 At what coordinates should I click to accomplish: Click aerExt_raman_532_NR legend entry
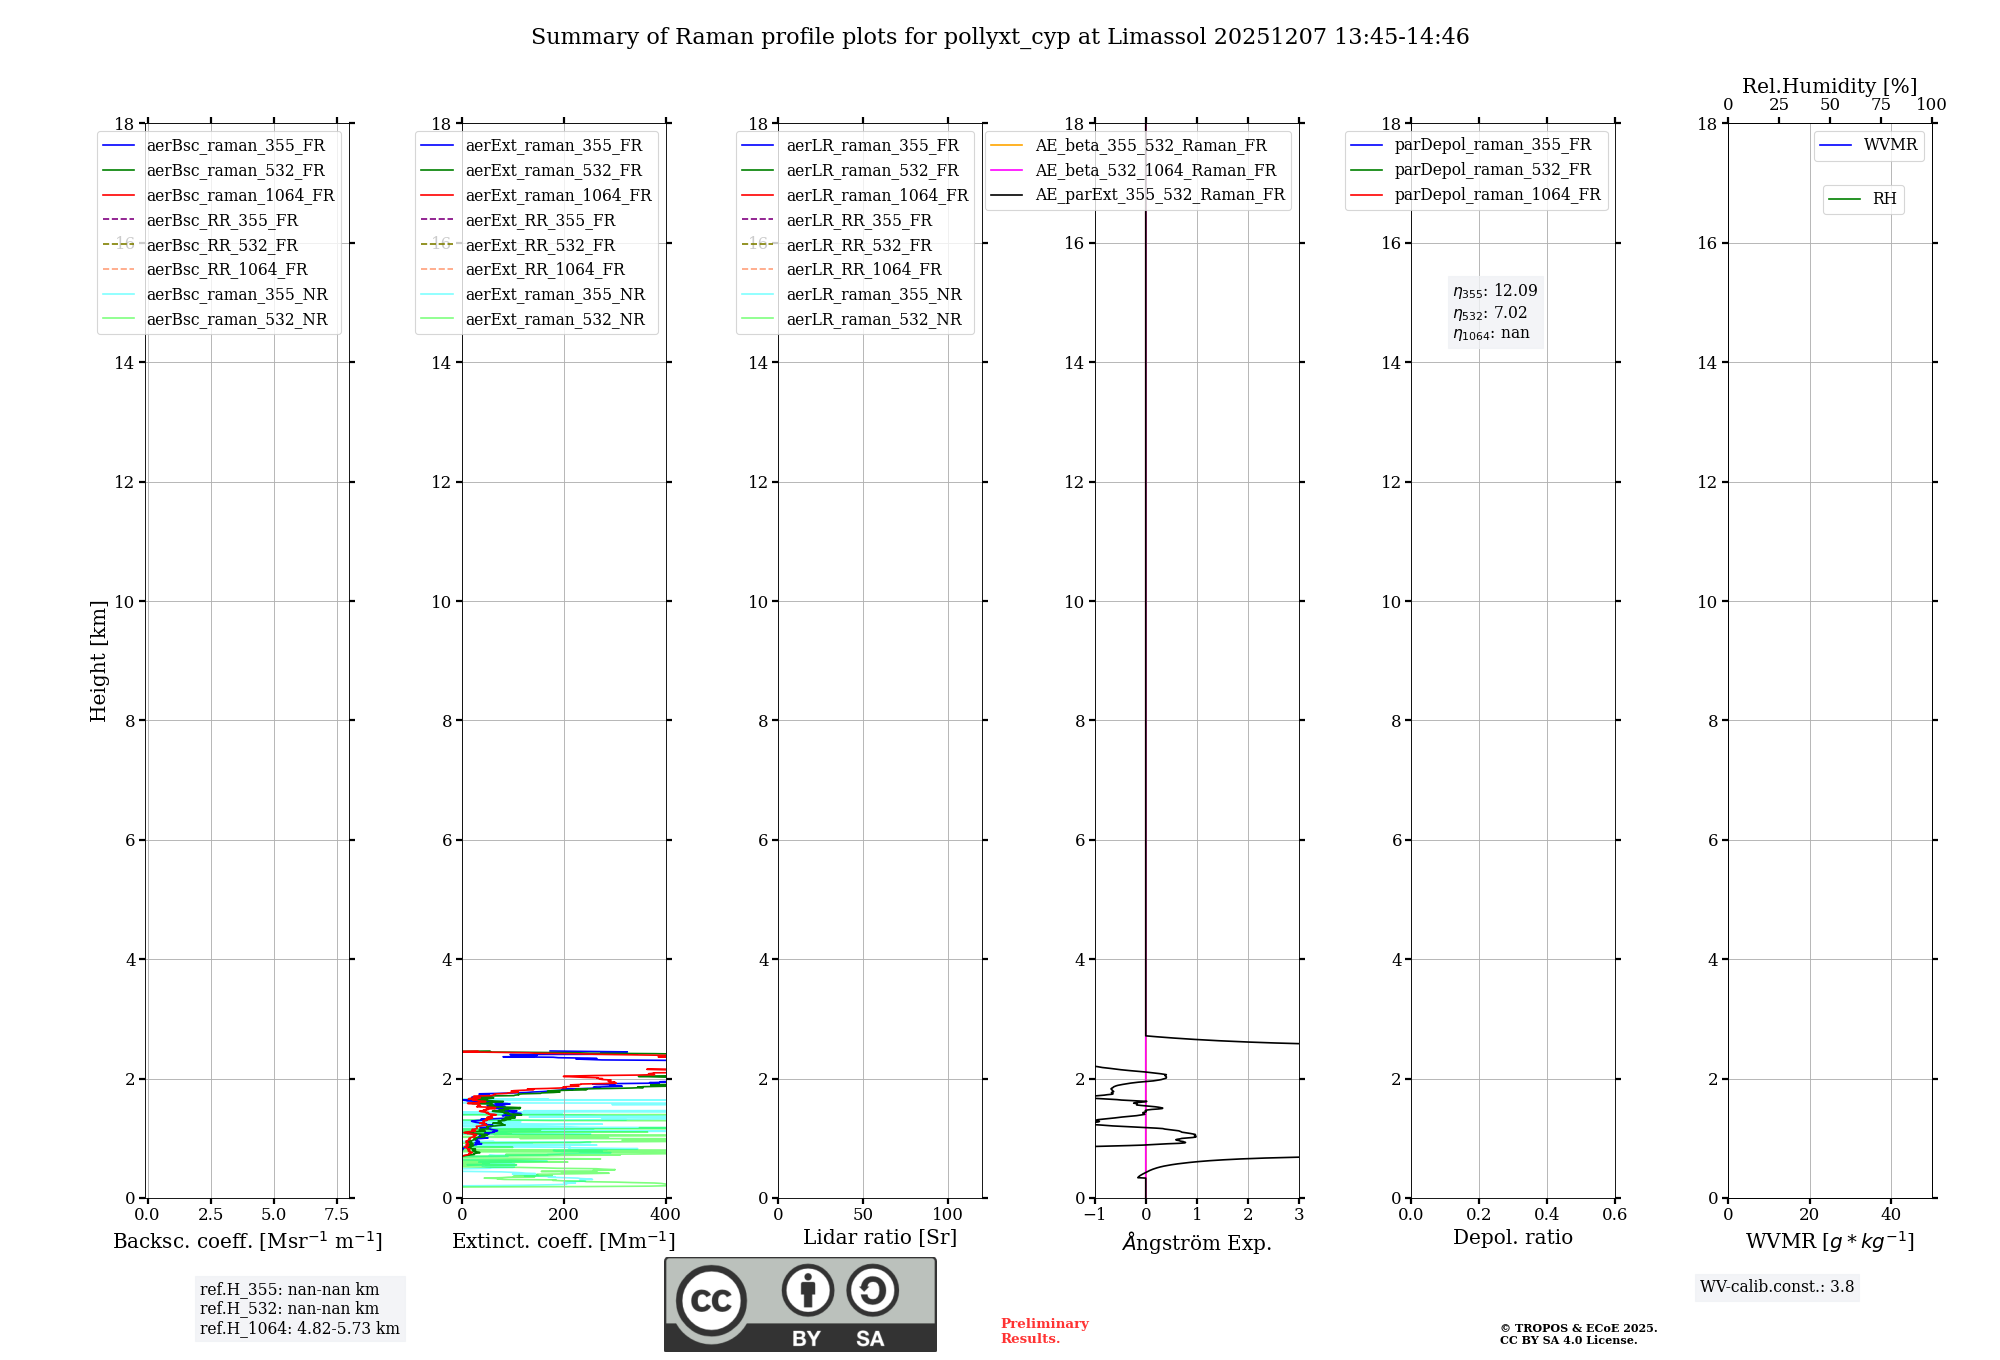tap(555, 320)
